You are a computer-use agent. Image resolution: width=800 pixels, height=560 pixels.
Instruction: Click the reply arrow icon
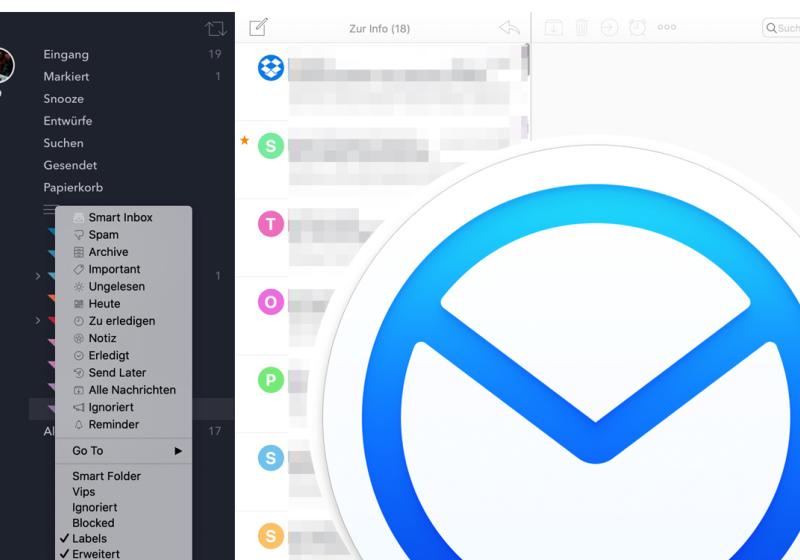pos(509,28)
